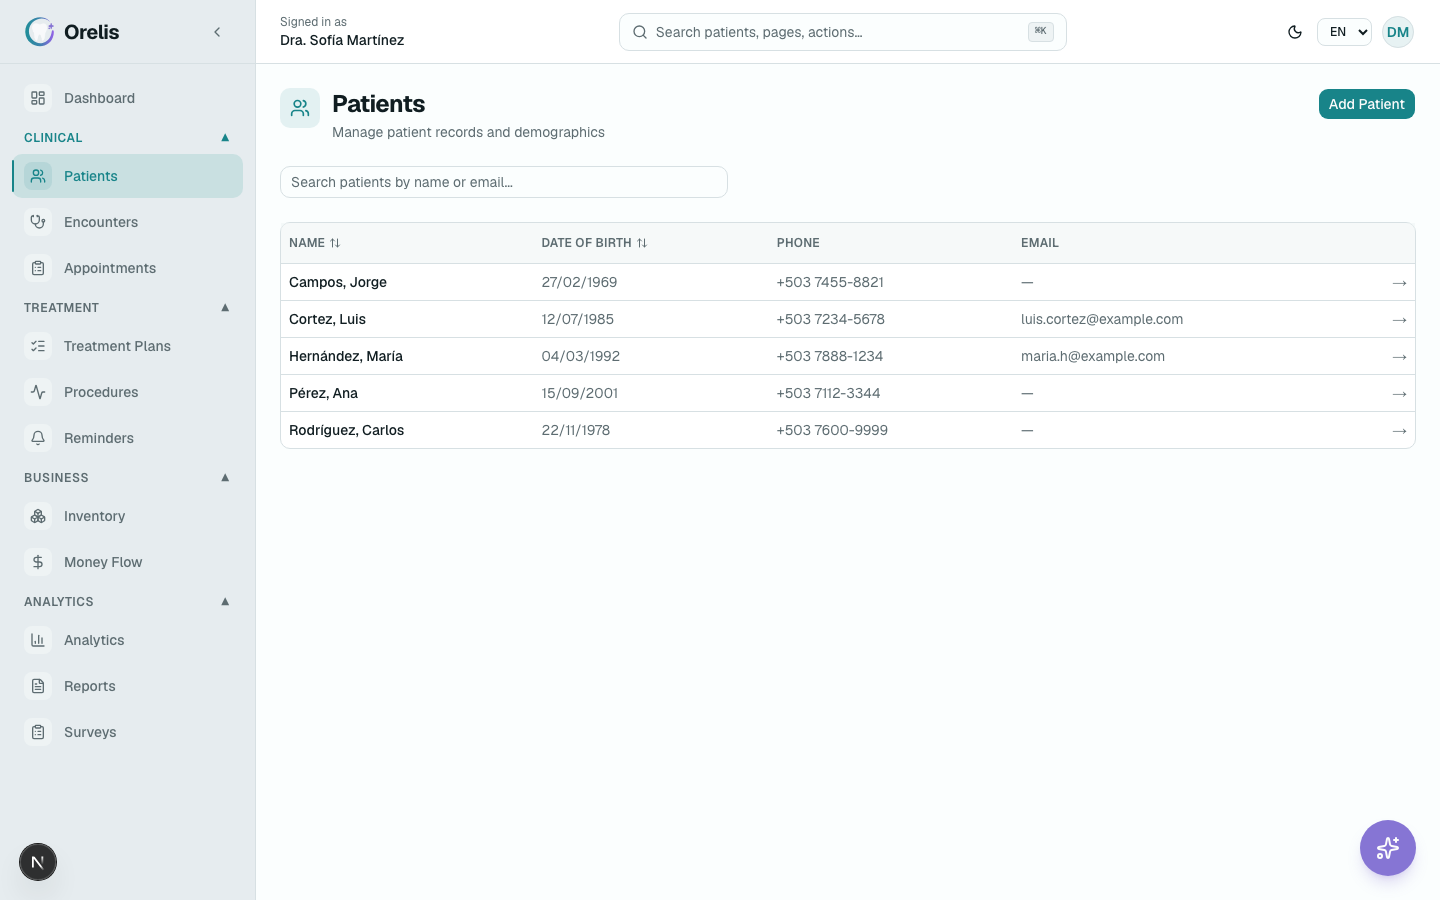This screenshot has height=900, width=1440.
Task: Select patient name Hernández, María
Action: [x=346, y=356]
